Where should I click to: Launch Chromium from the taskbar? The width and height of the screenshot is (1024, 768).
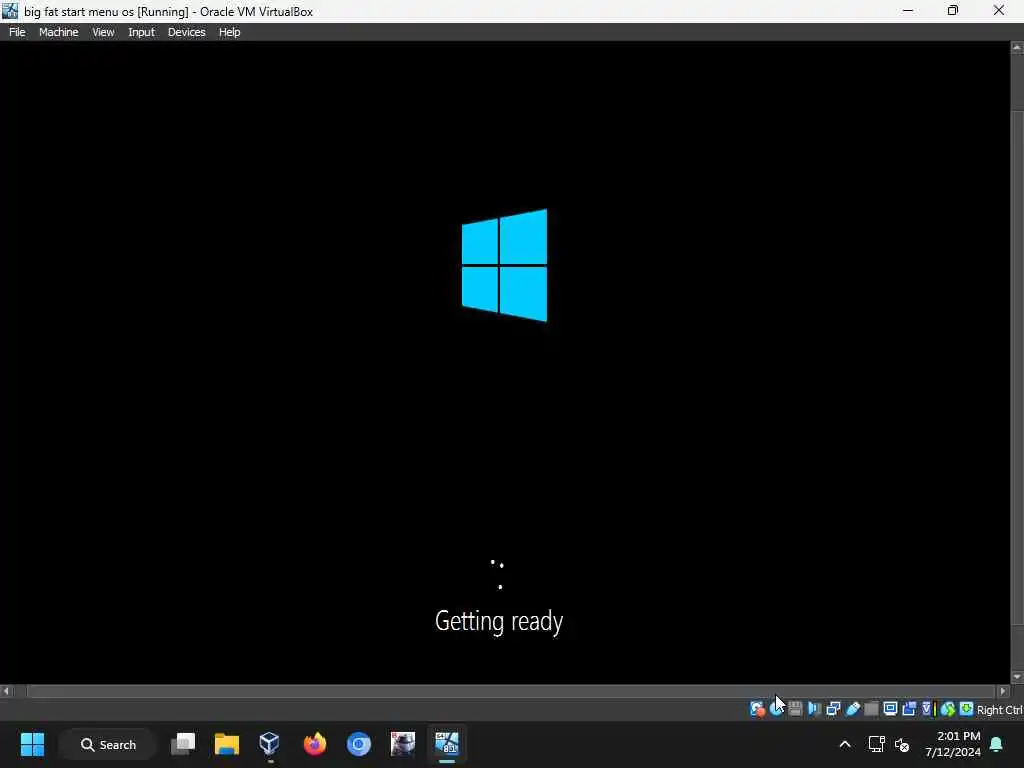point(359,744)
